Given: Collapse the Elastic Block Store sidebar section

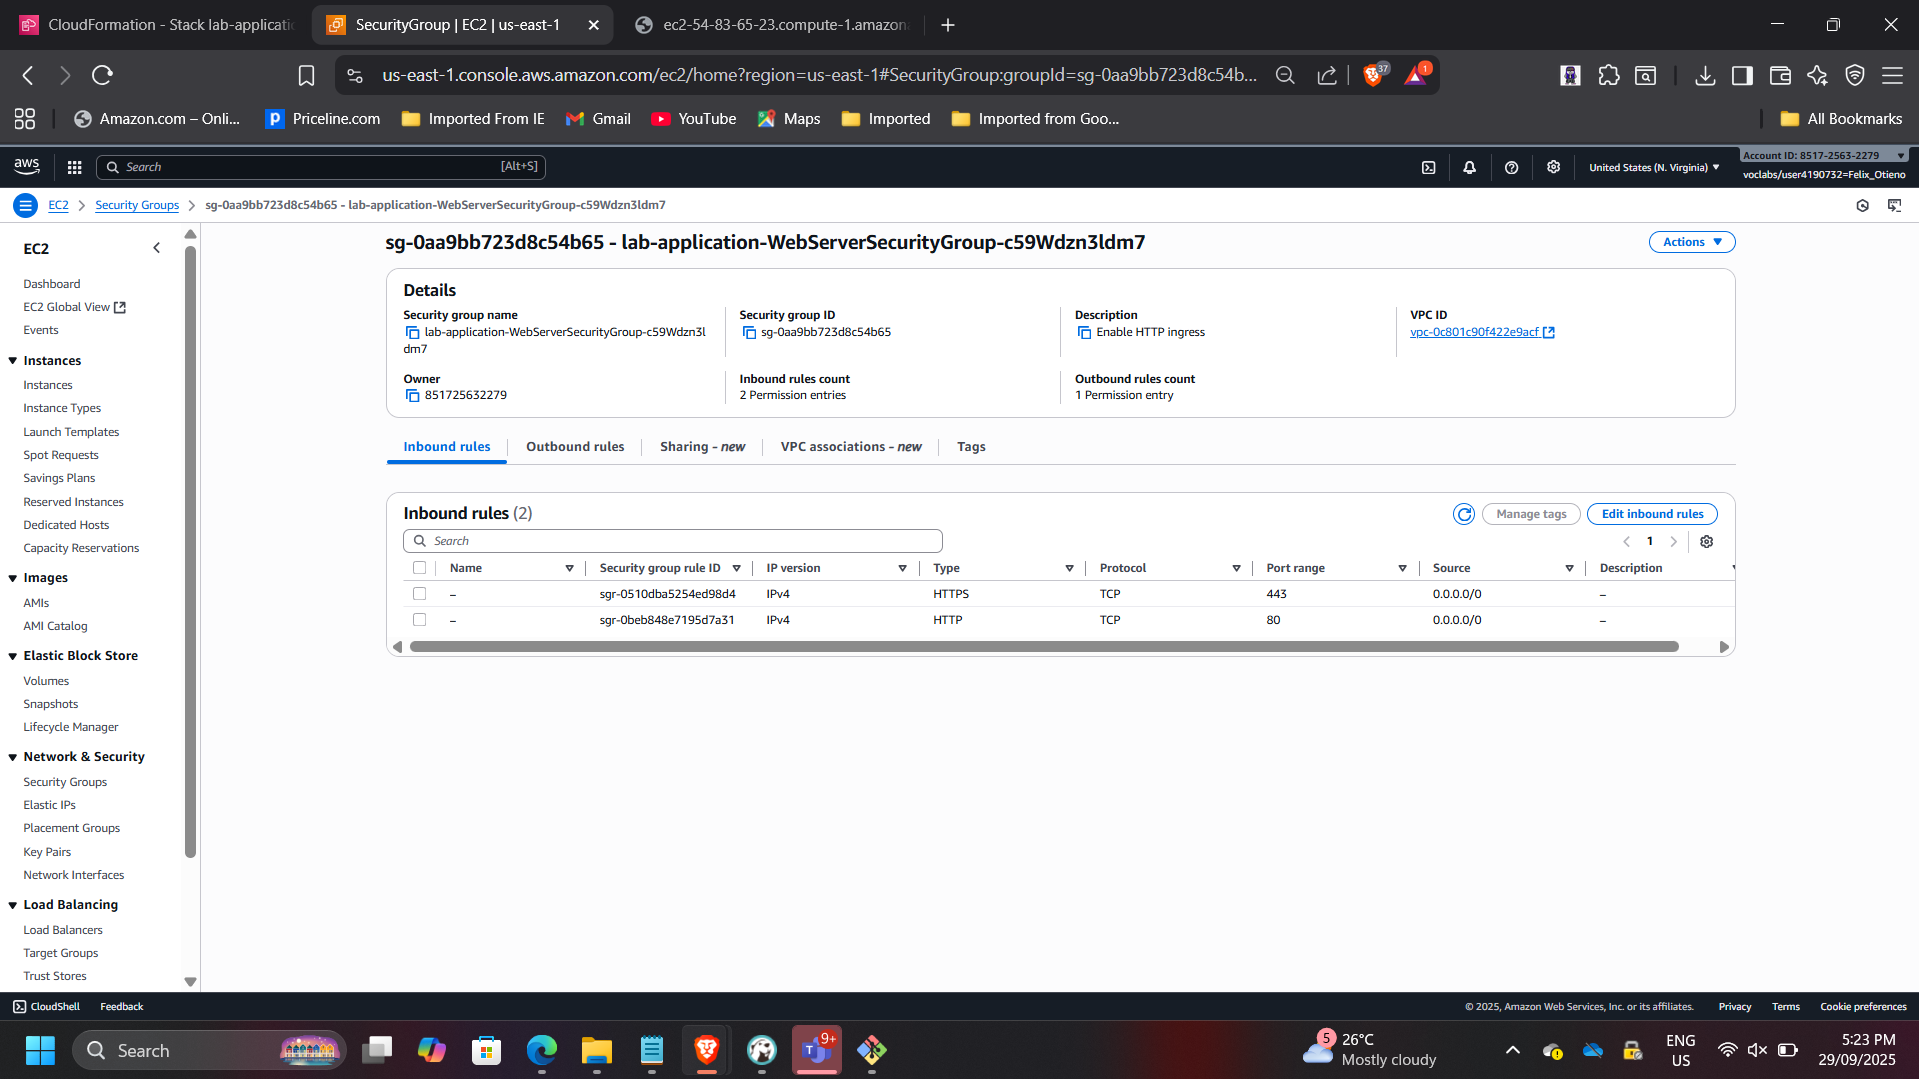Looking at the screenshot, I should (13, 656).
